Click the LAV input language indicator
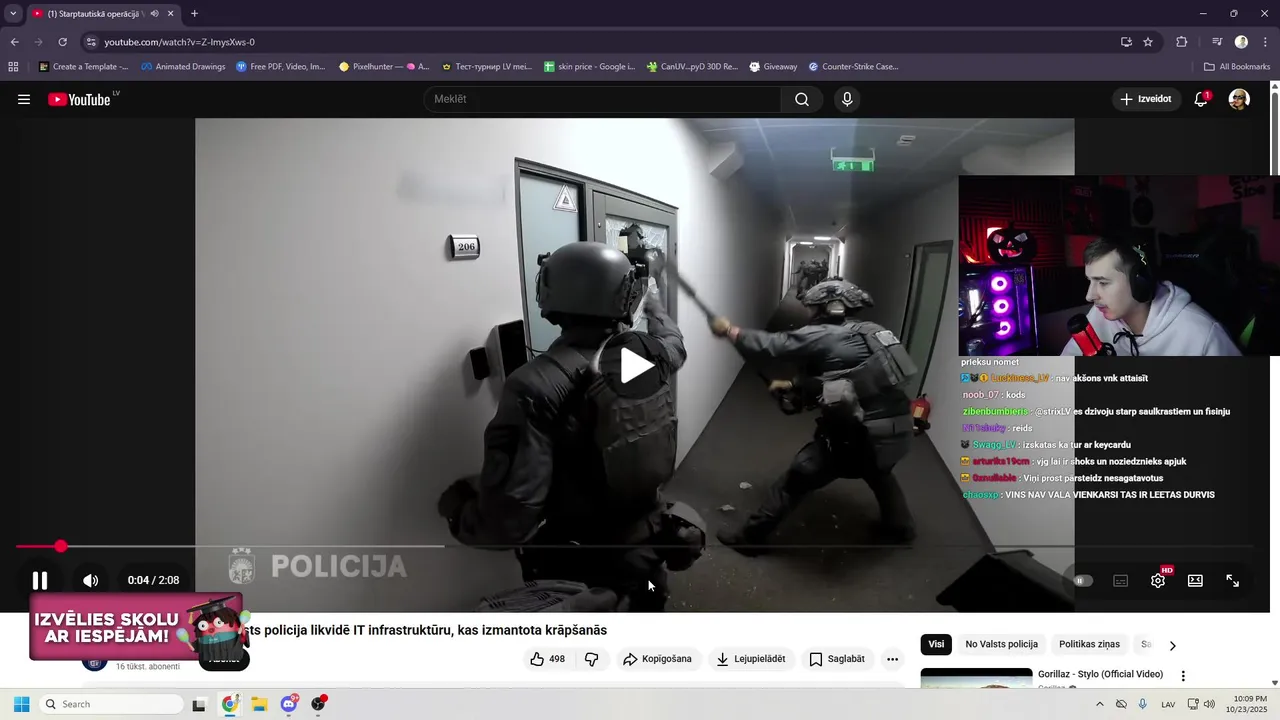 coord(1168,704)
